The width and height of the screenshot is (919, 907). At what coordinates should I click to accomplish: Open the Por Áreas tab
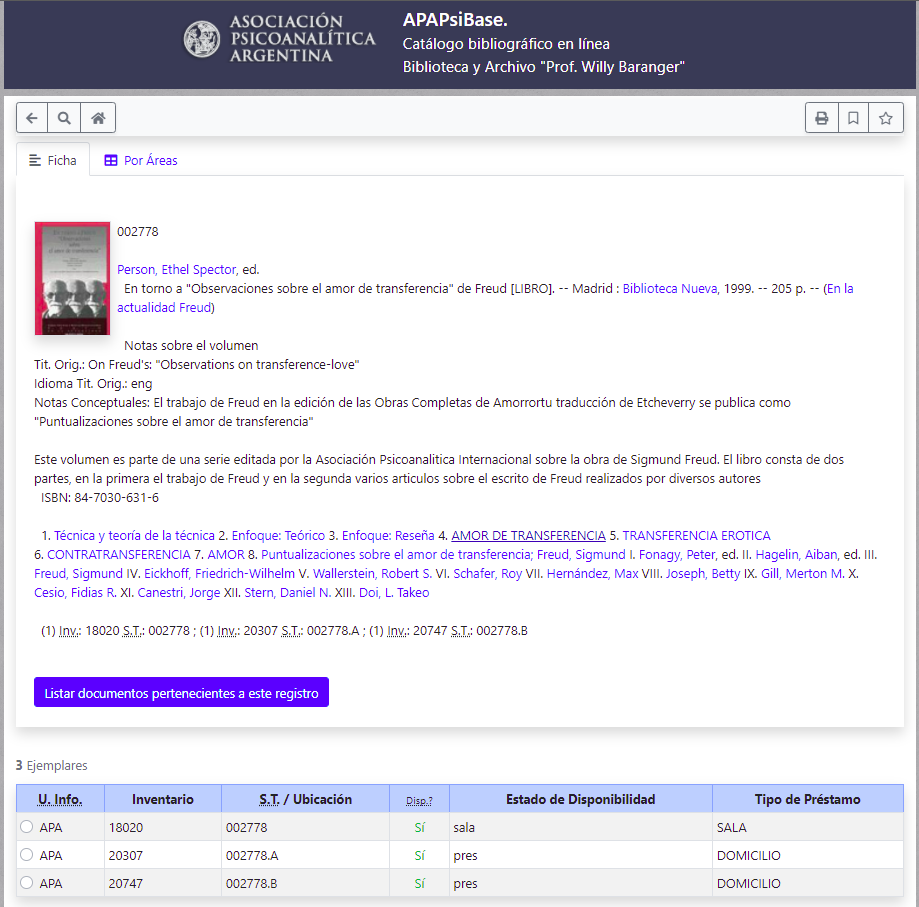coord(141,160)
